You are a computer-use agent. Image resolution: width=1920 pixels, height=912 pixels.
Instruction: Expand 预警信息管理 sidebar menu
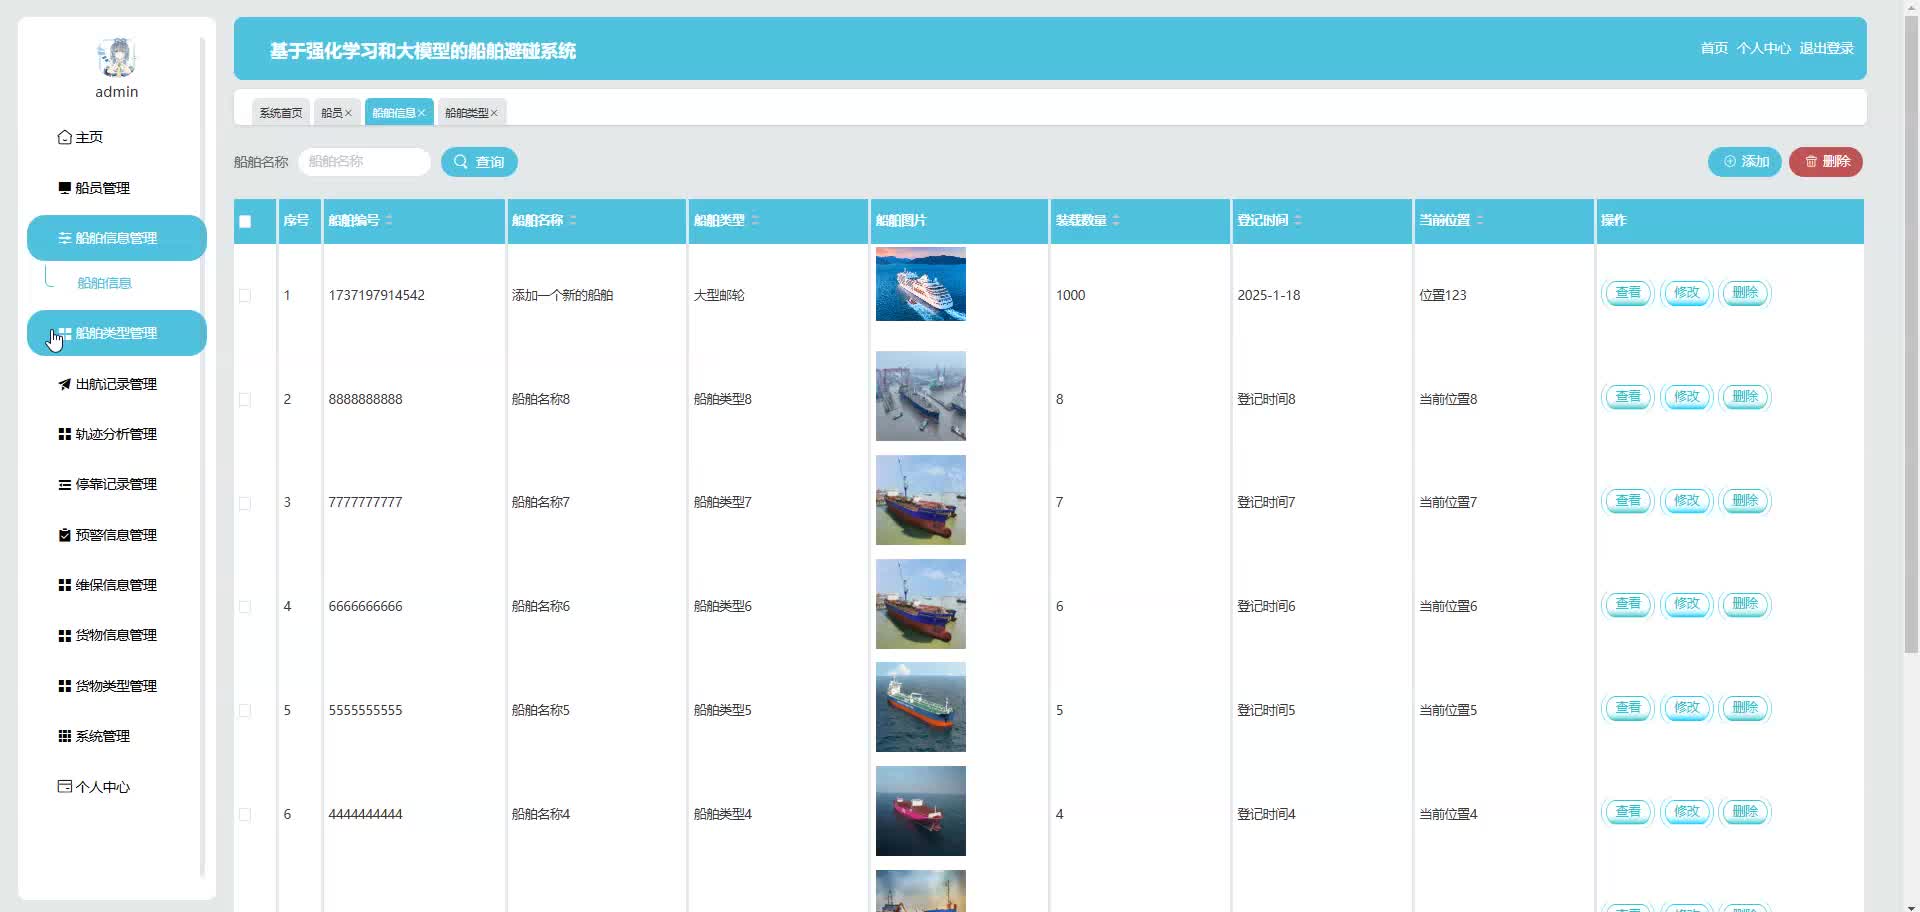(108, 535)
